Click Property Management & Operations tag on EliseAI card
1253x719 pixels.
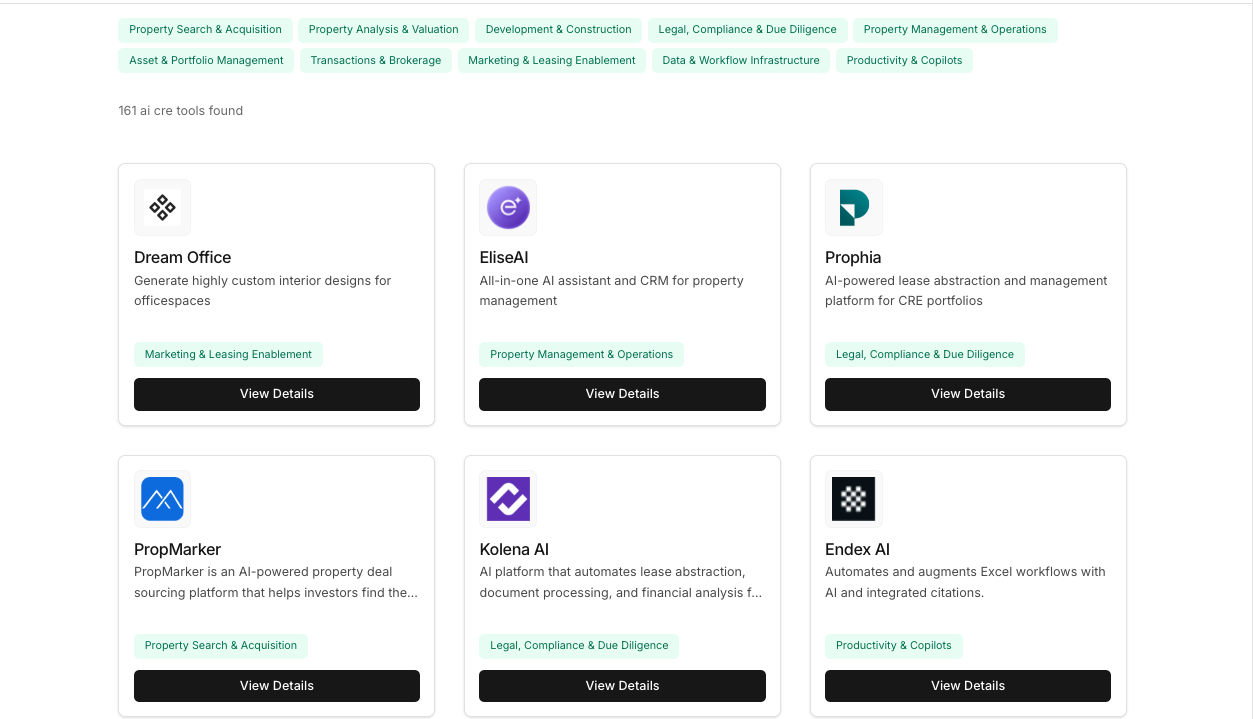click(x=582, y=354)
